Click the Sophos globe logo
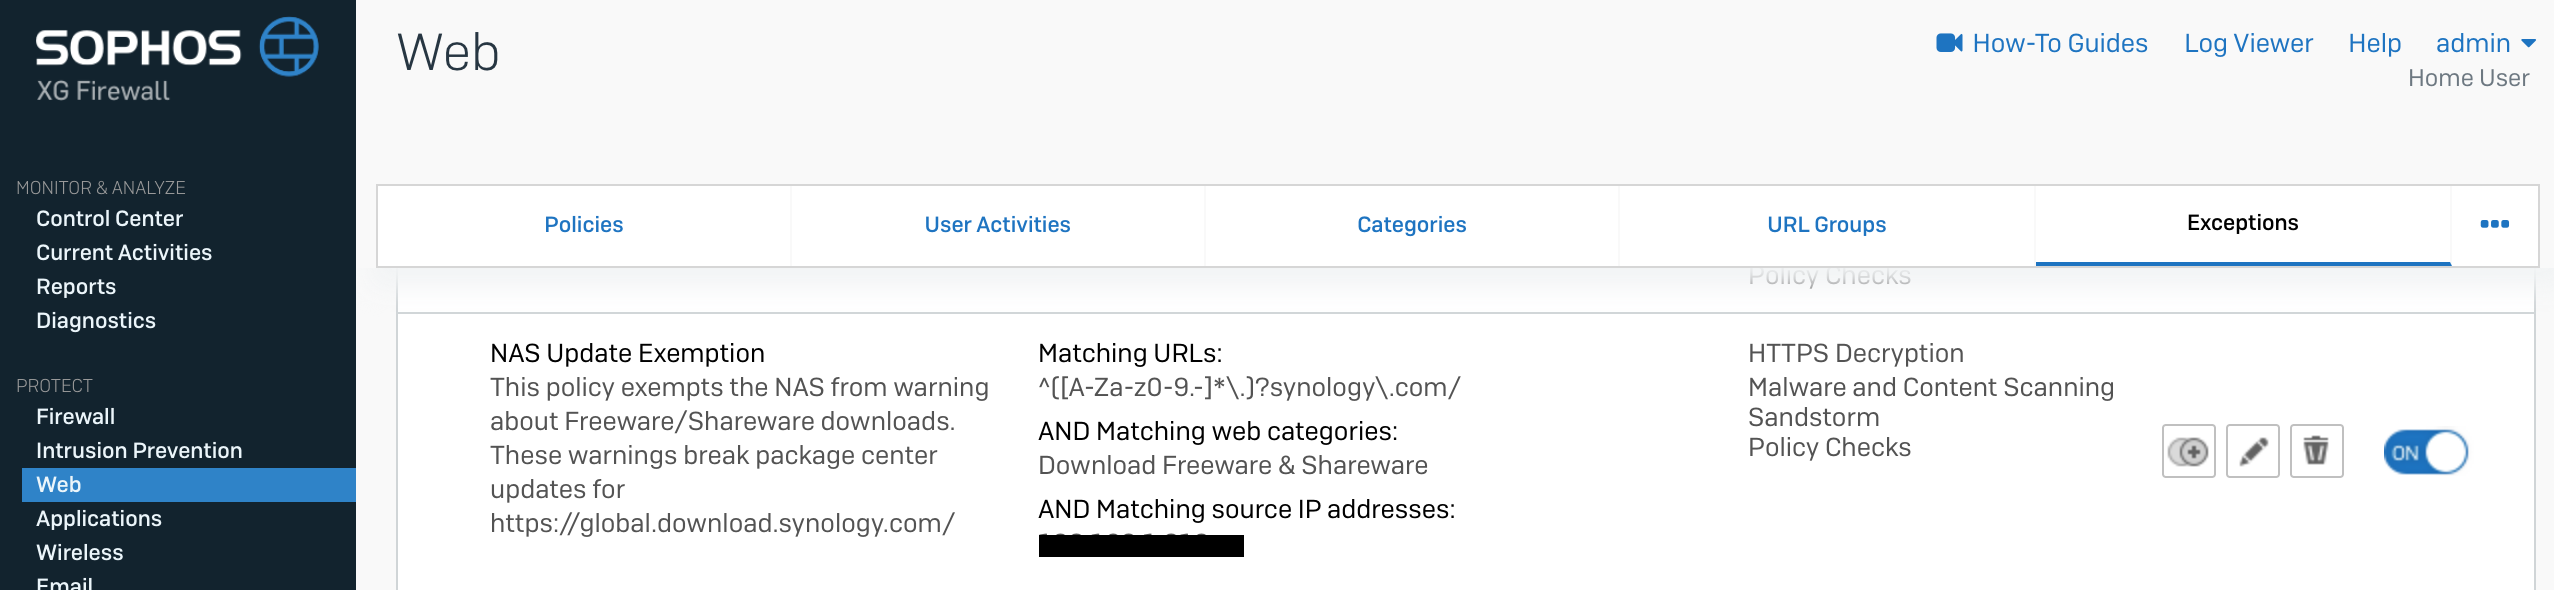 pyautogui.click(x=289, y=47)
